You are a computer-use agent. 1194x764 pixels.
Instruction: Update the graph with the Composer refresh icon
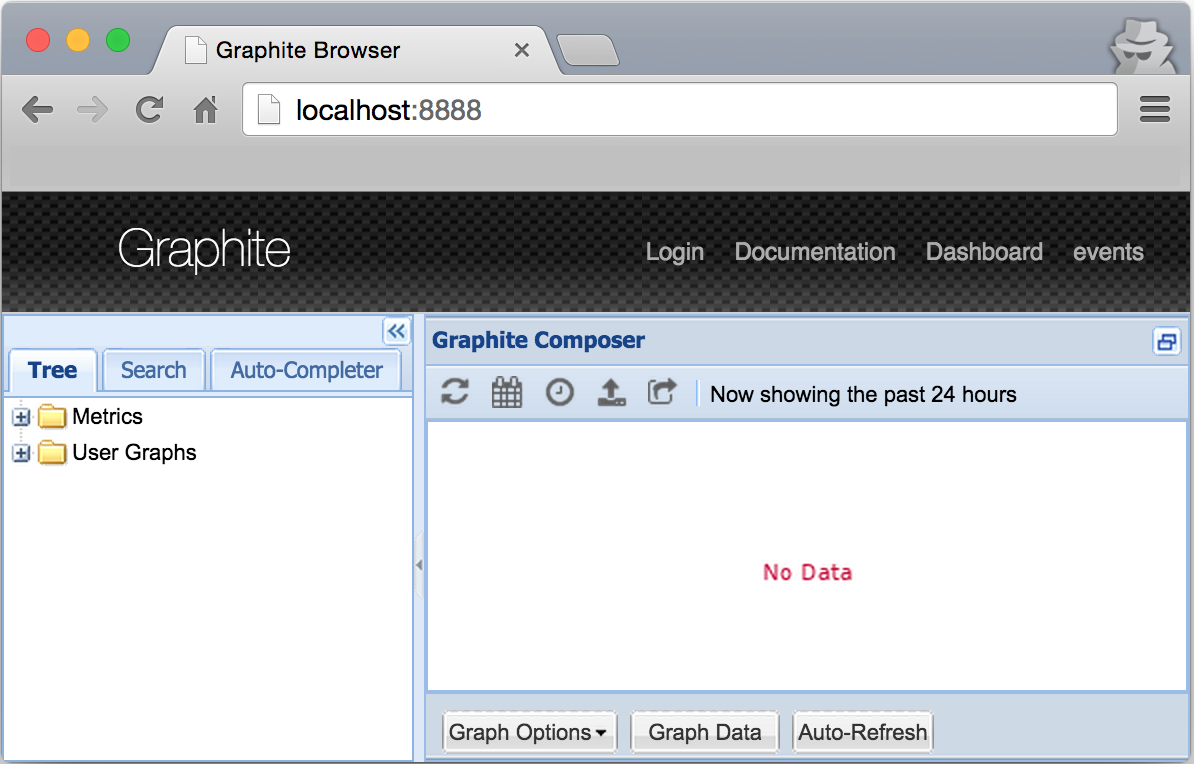[455, 392]
